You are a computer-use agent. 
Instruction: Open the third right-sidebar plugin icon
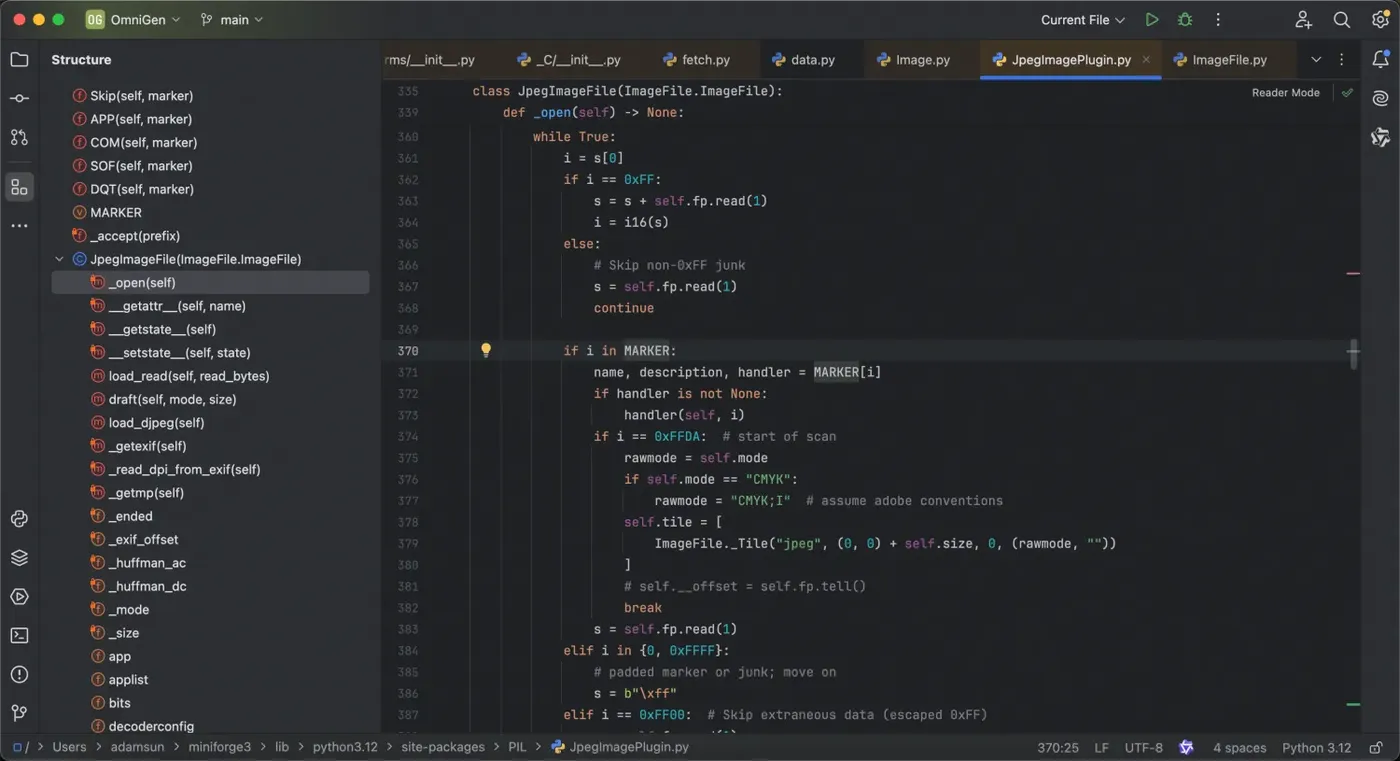[x=1381, y=137]
